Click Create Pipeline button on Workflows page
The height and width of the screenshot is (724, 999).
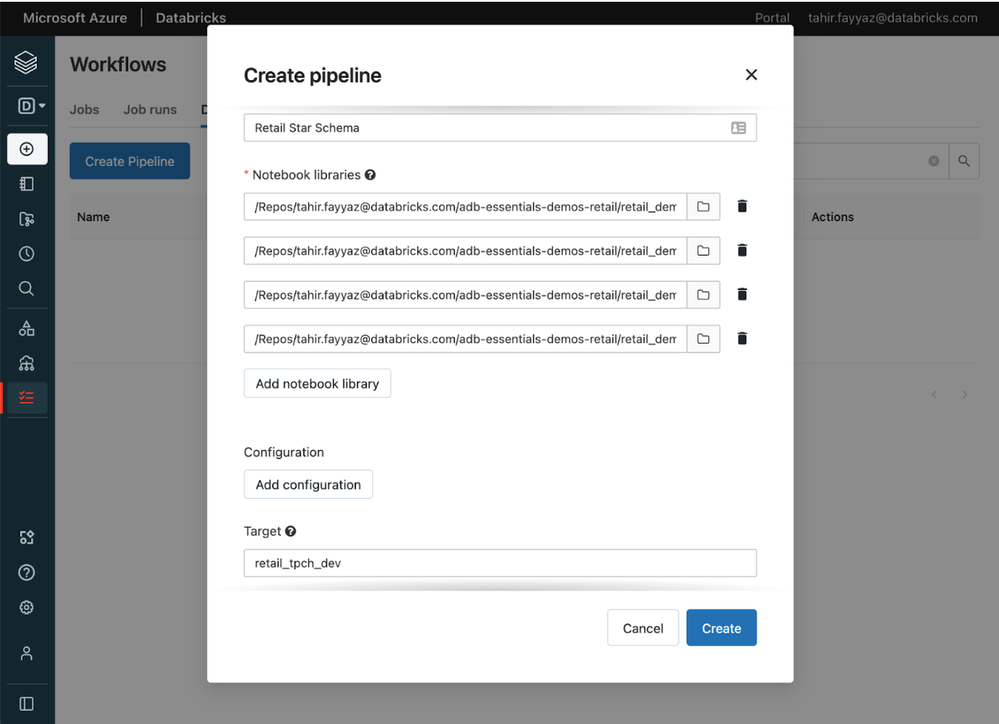pos(130,161)
